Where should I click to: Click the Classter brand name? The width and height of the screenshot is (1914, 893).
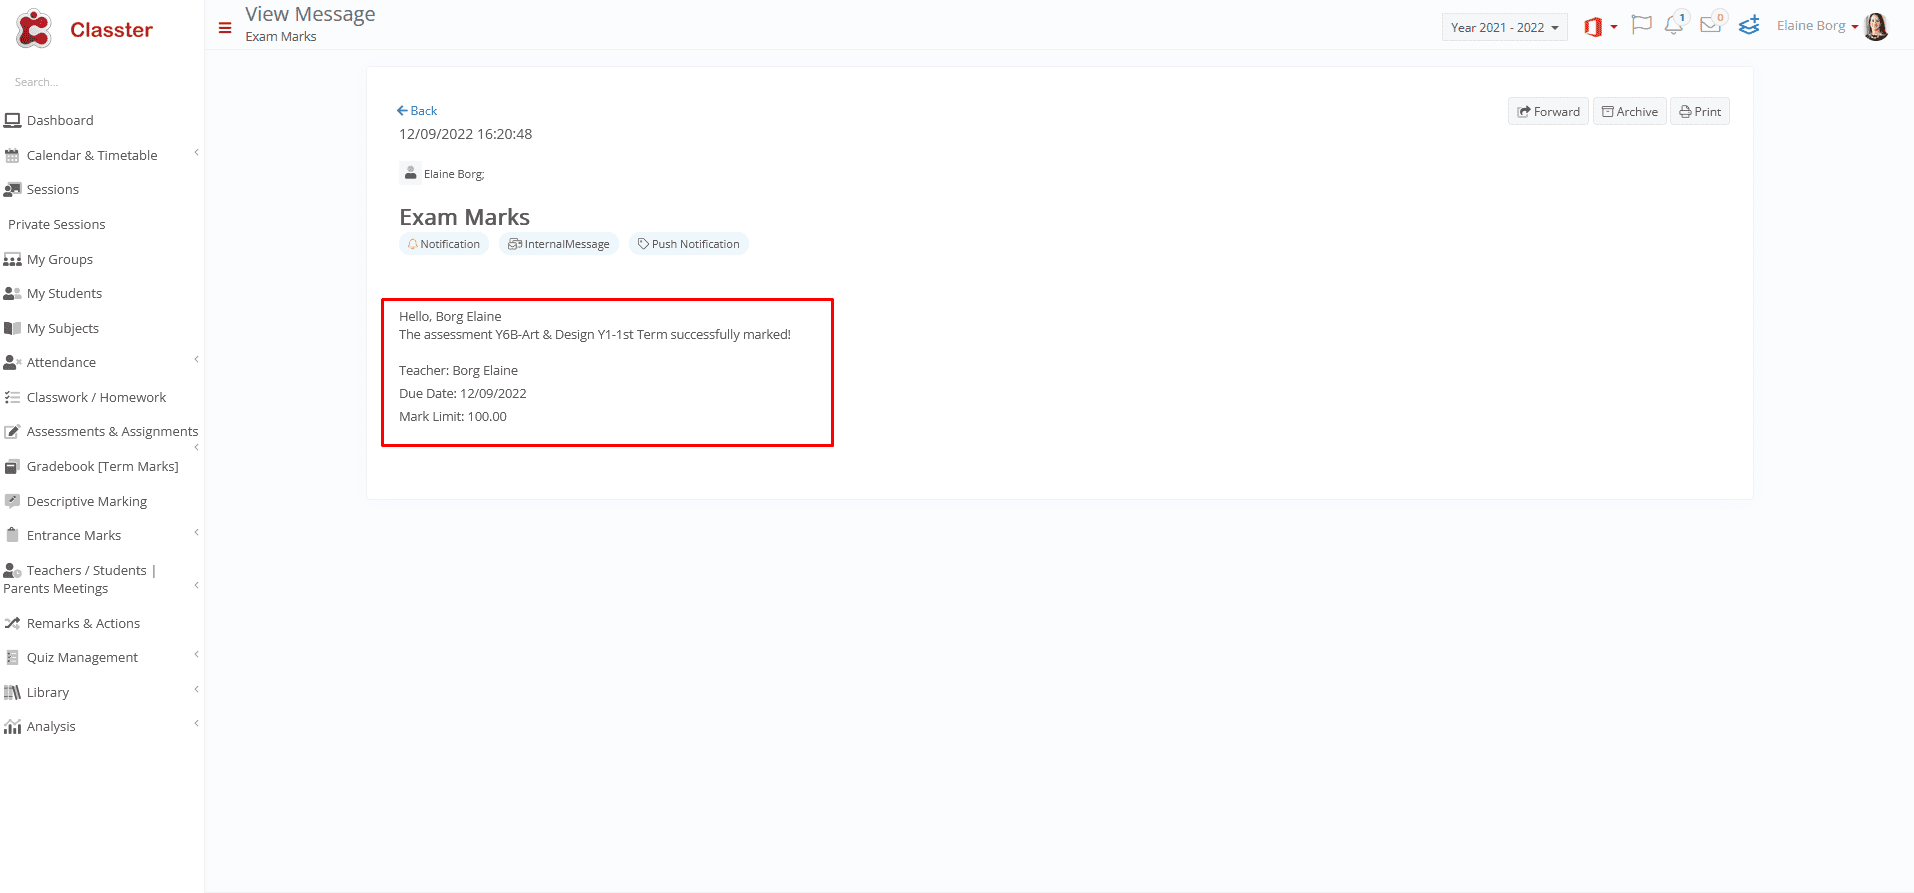(111, 30)
